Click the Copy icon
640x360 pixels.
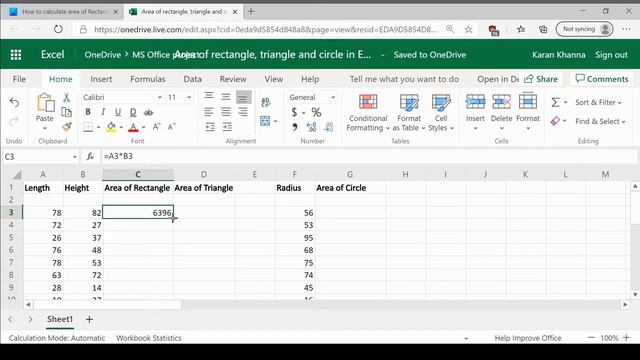67,112
